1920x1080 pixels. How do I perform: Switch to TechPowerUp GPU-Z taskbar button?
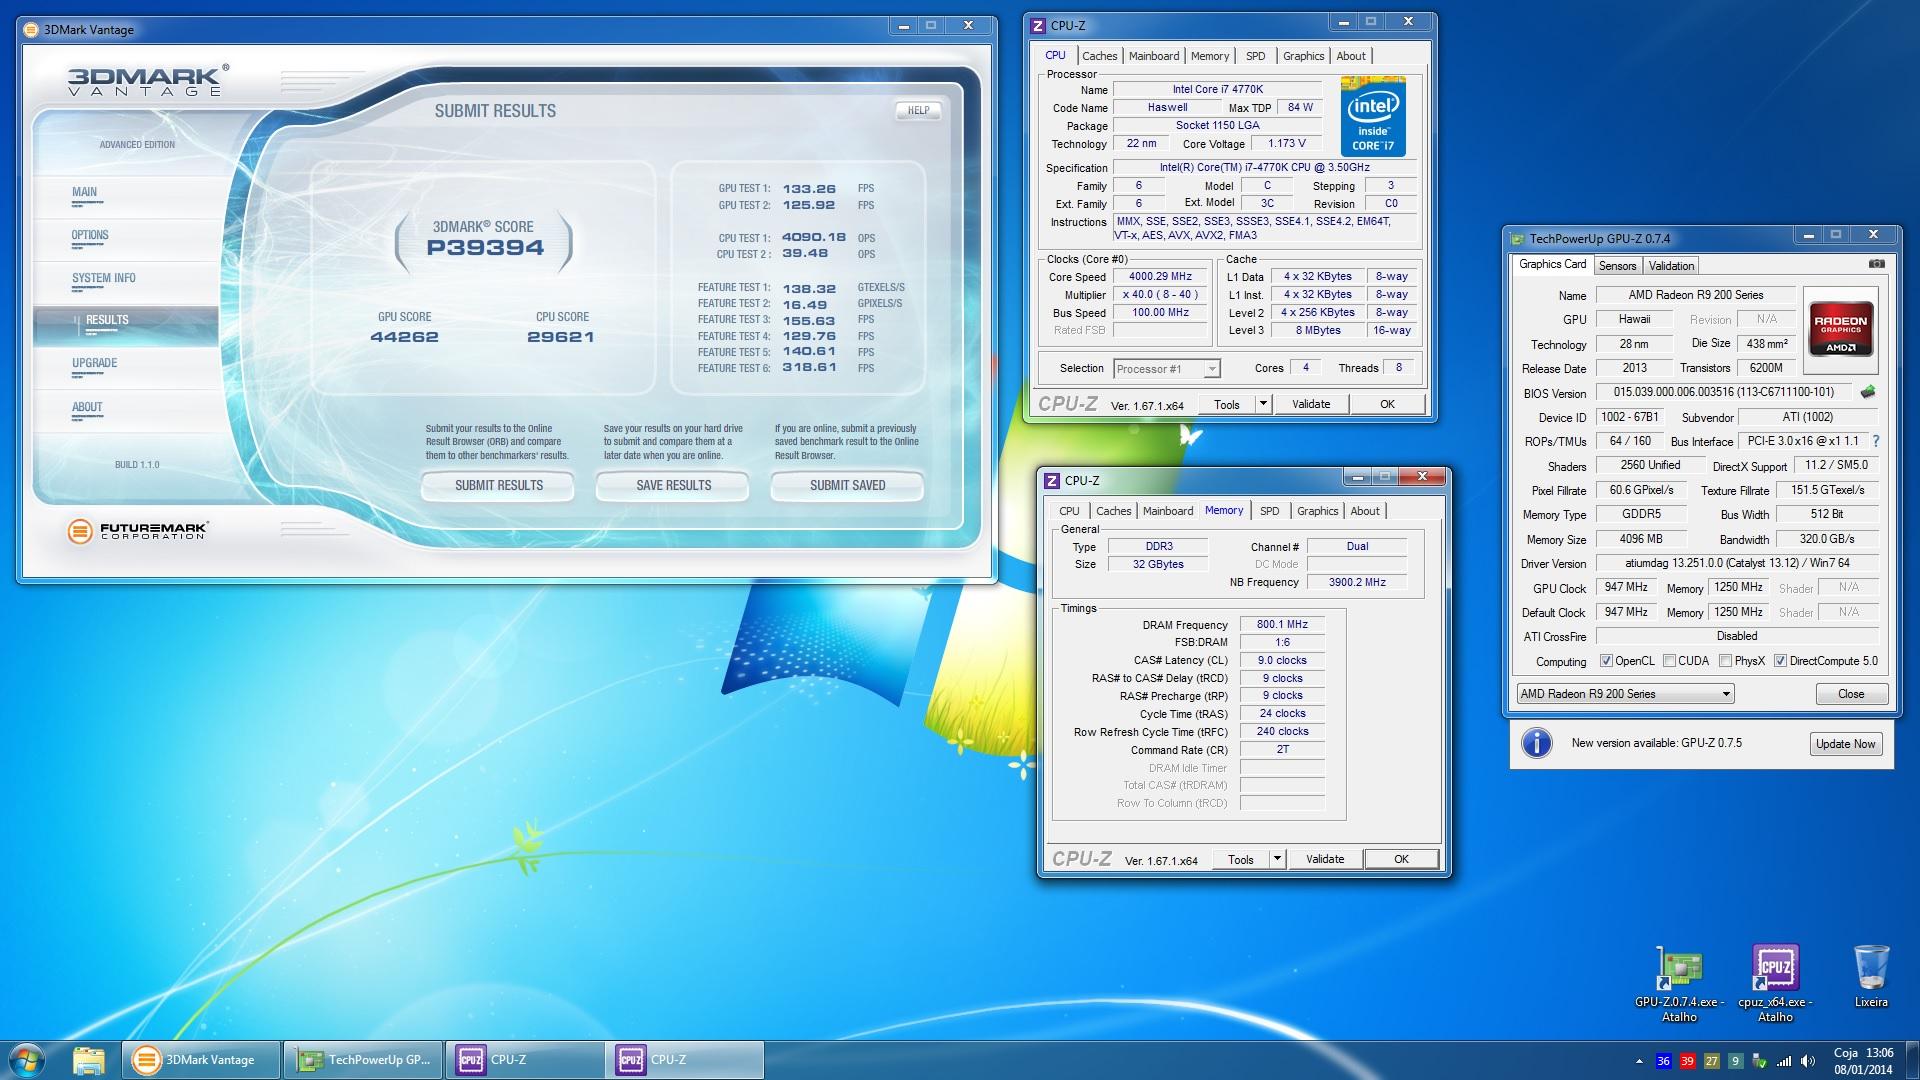[364, 1060]
